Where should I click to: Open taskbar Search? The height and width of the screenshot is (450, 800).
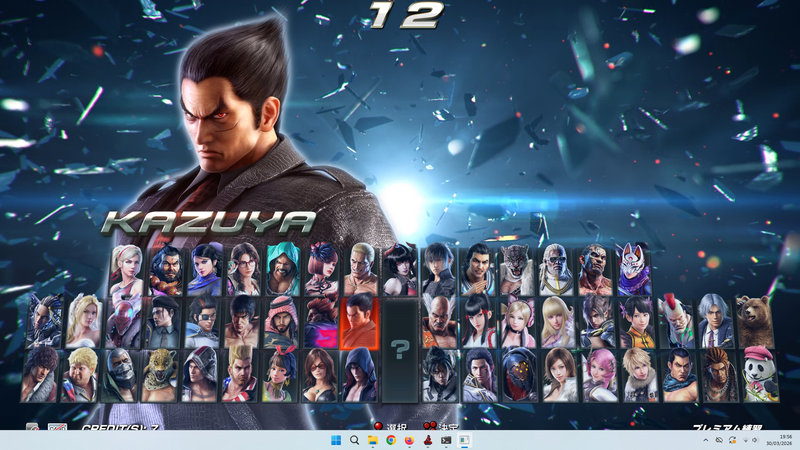coord(354,440)
